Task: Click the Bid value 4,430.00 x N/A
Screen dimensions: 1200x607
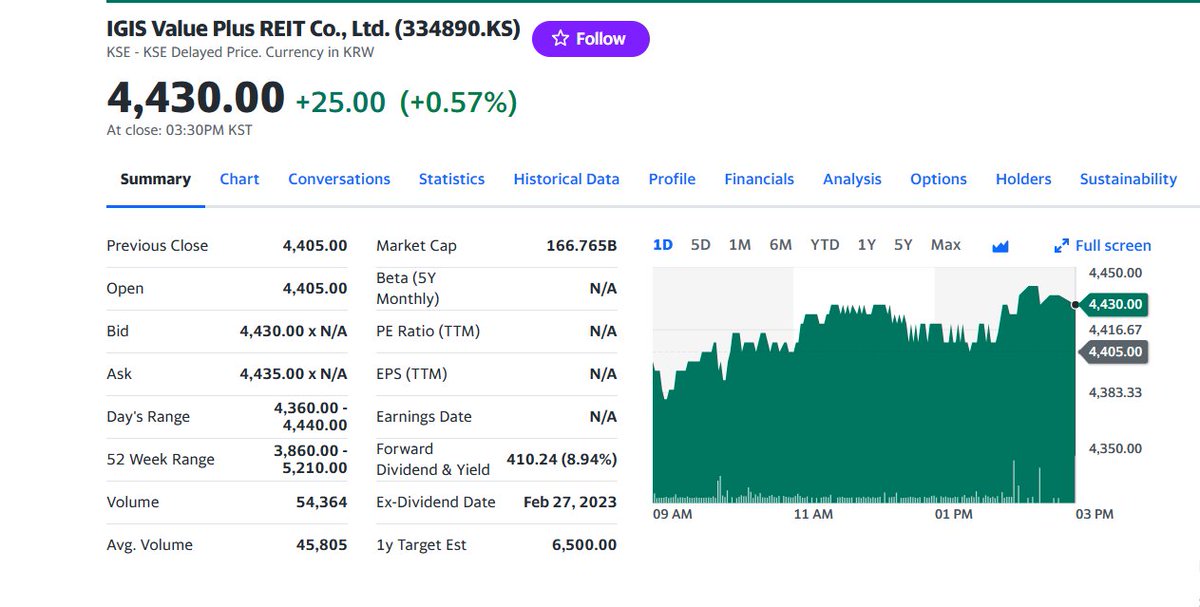Action: [x=293, y=331]
